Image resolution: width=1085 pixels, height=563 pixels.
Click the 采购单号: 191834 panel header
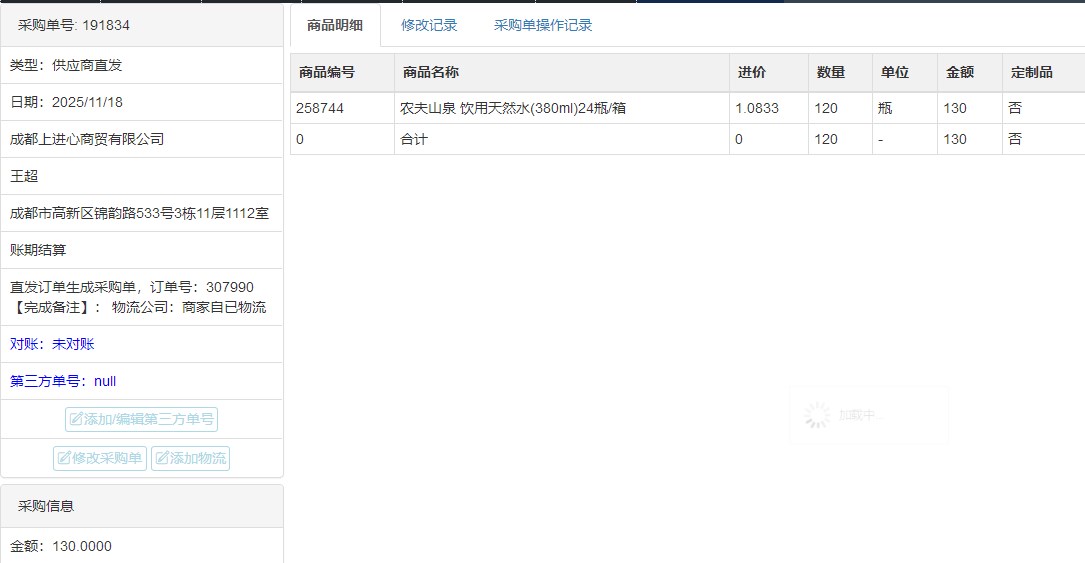(74, 25)
